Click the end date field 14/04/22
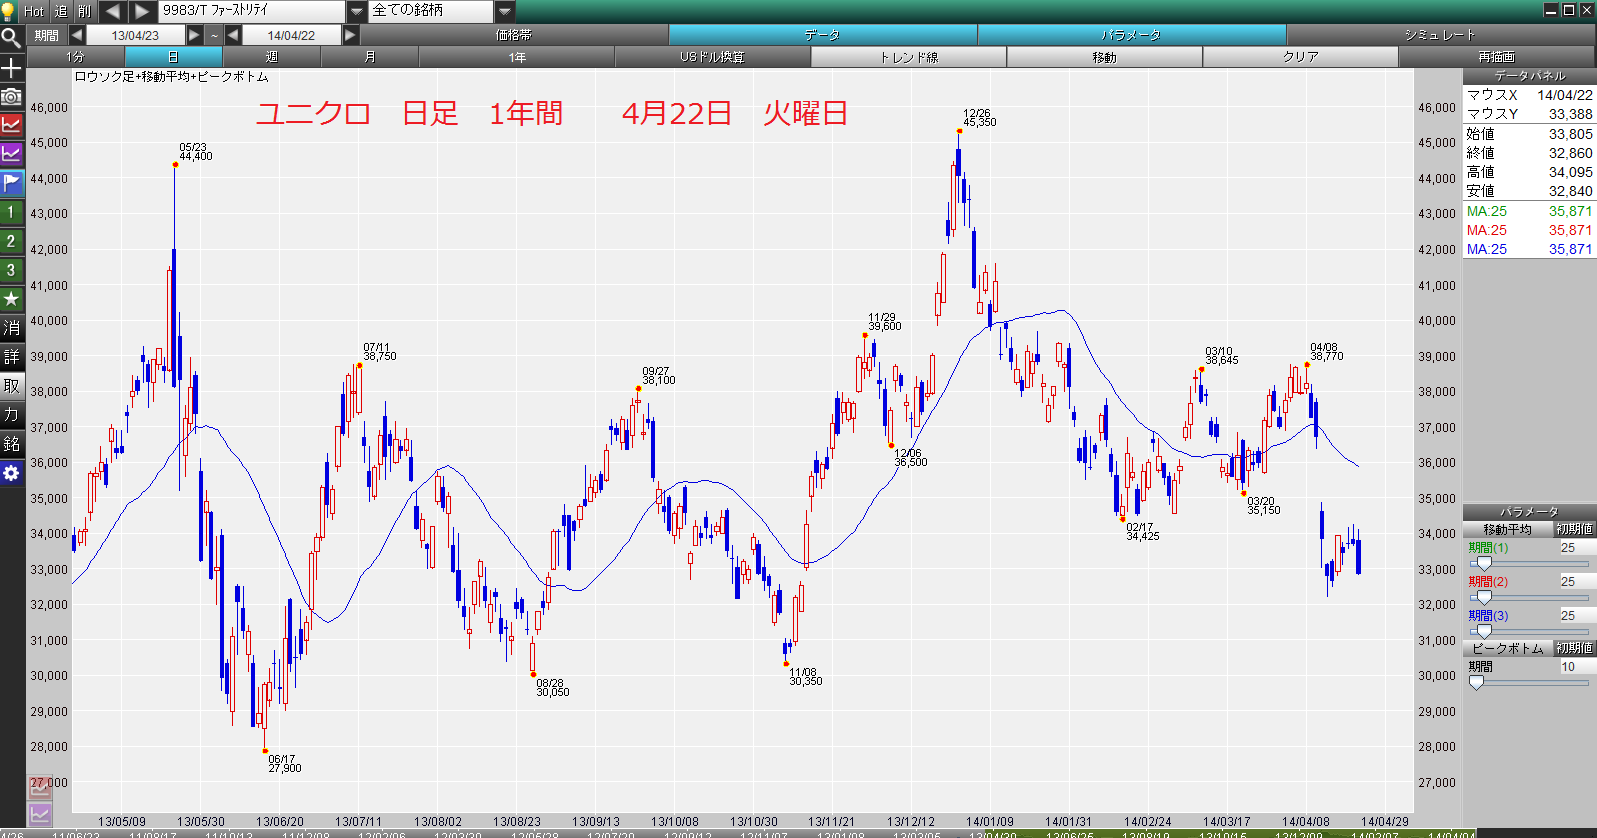 [x=292, y=35]
